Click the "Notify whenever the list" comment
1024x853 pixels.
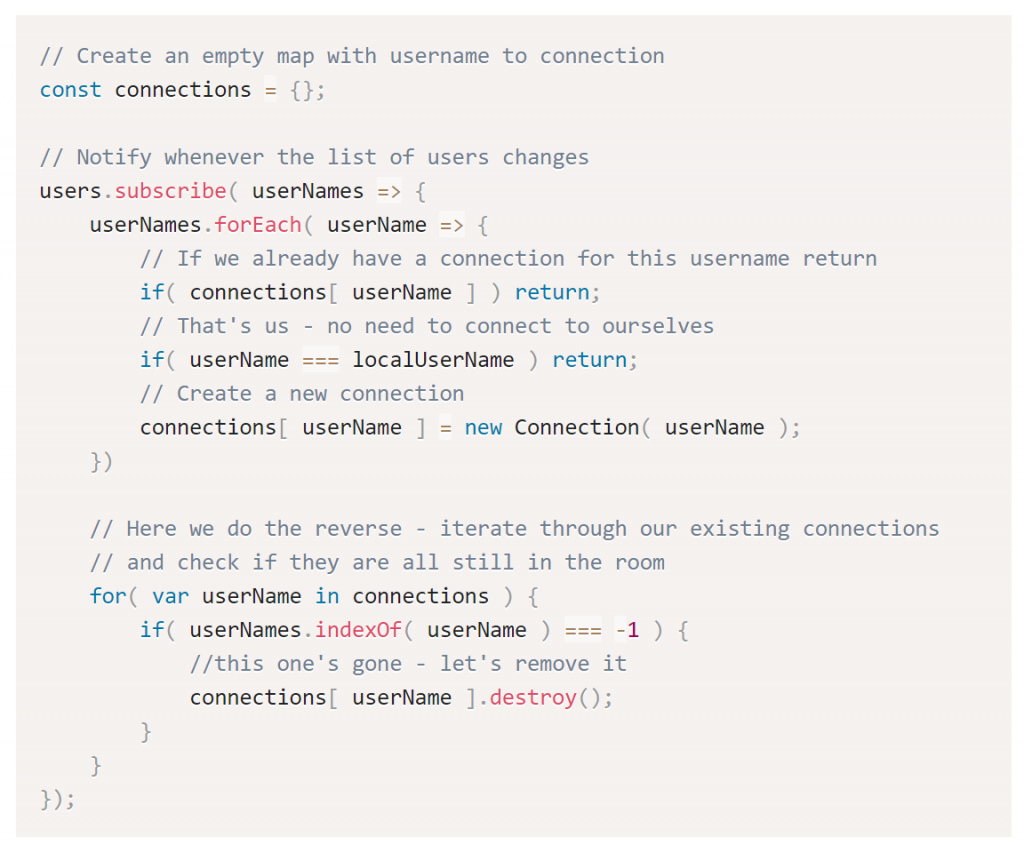click(314, 157)
